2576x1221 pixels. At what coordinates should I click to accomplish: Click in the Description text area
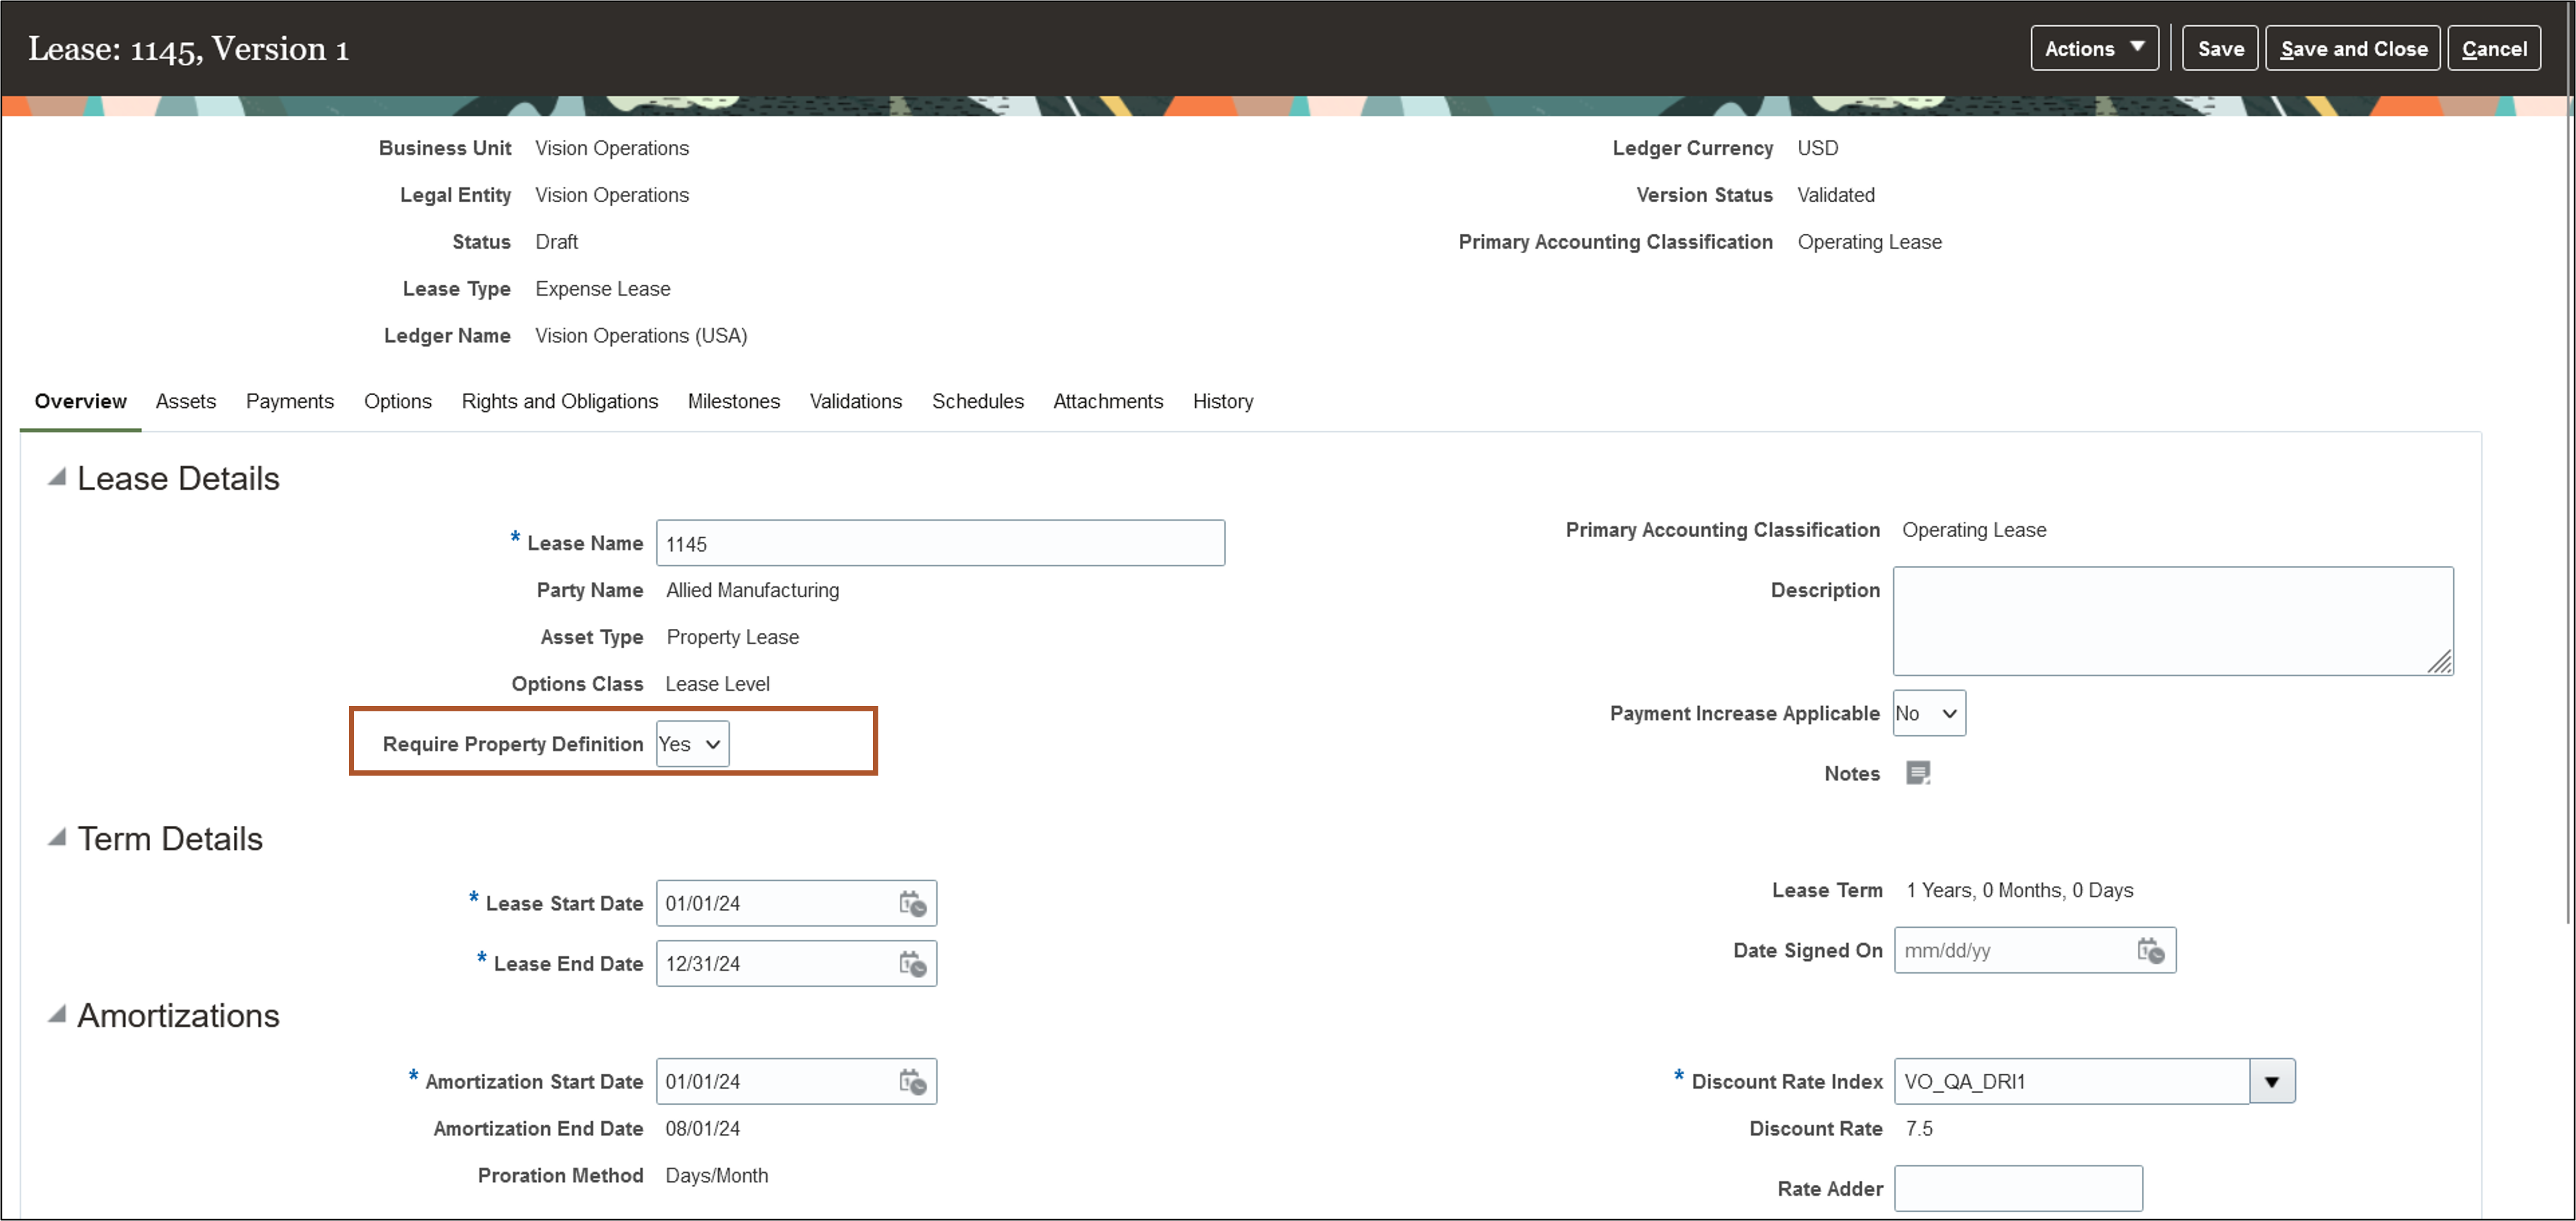(2171, 621)
